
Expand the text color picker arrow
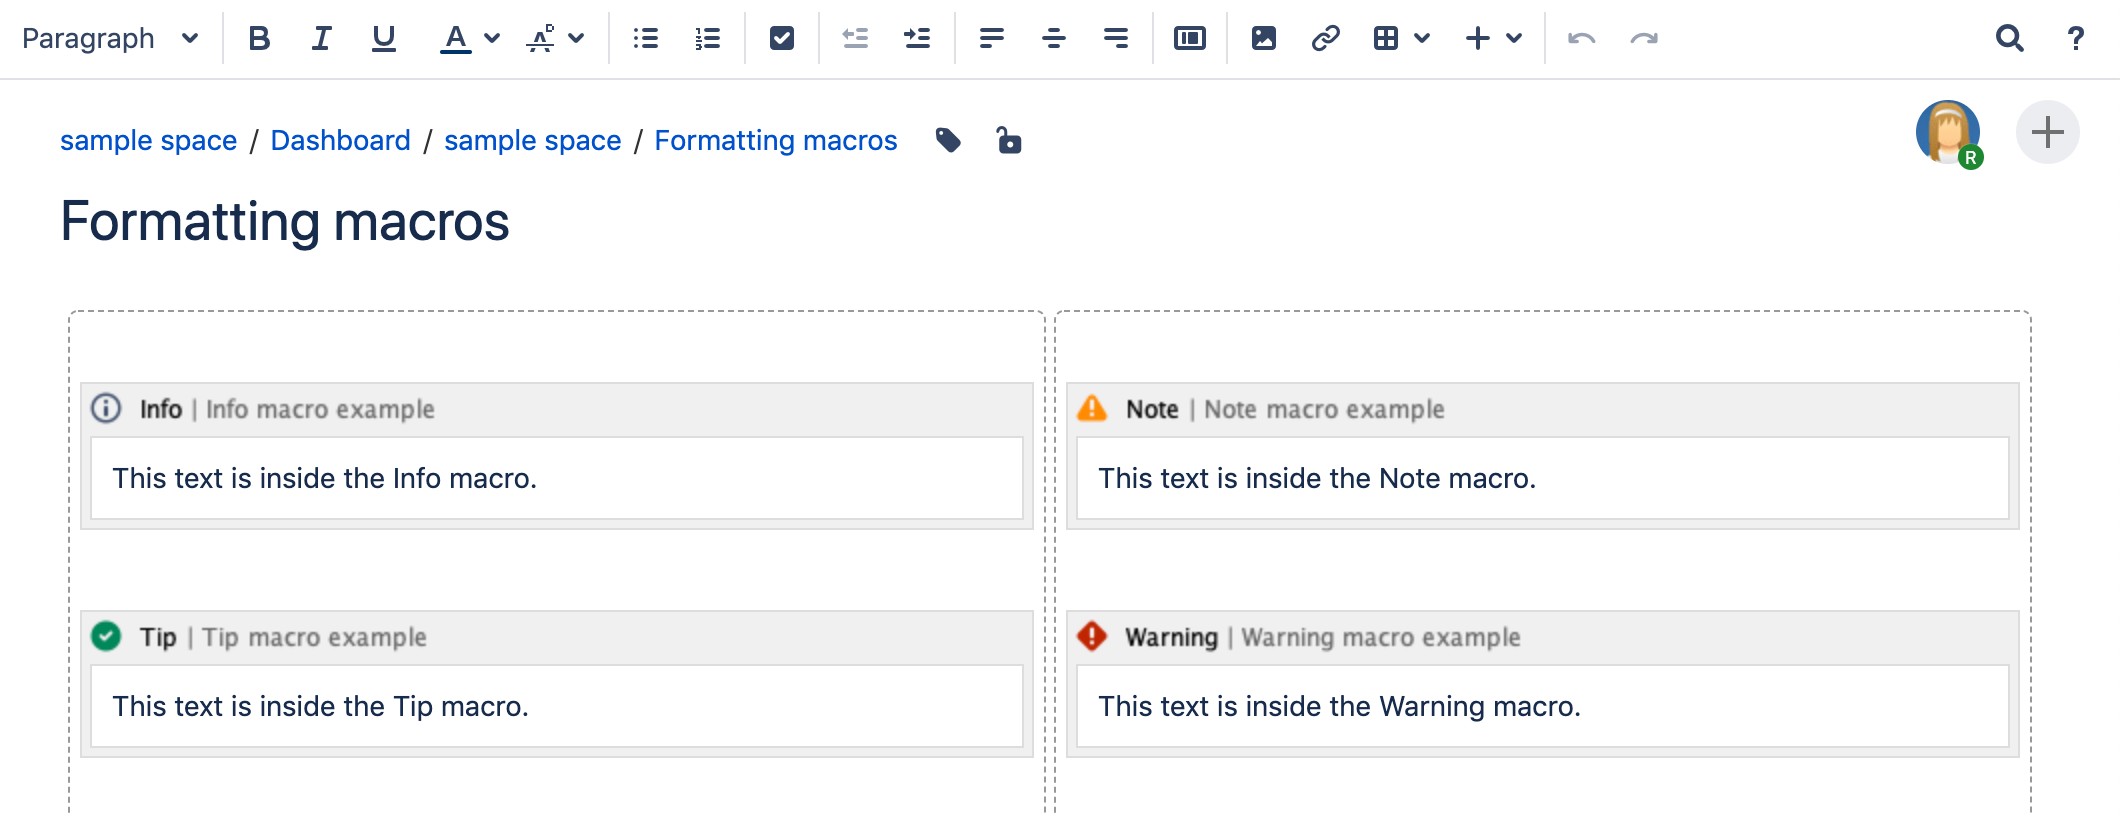pos(492,38)
